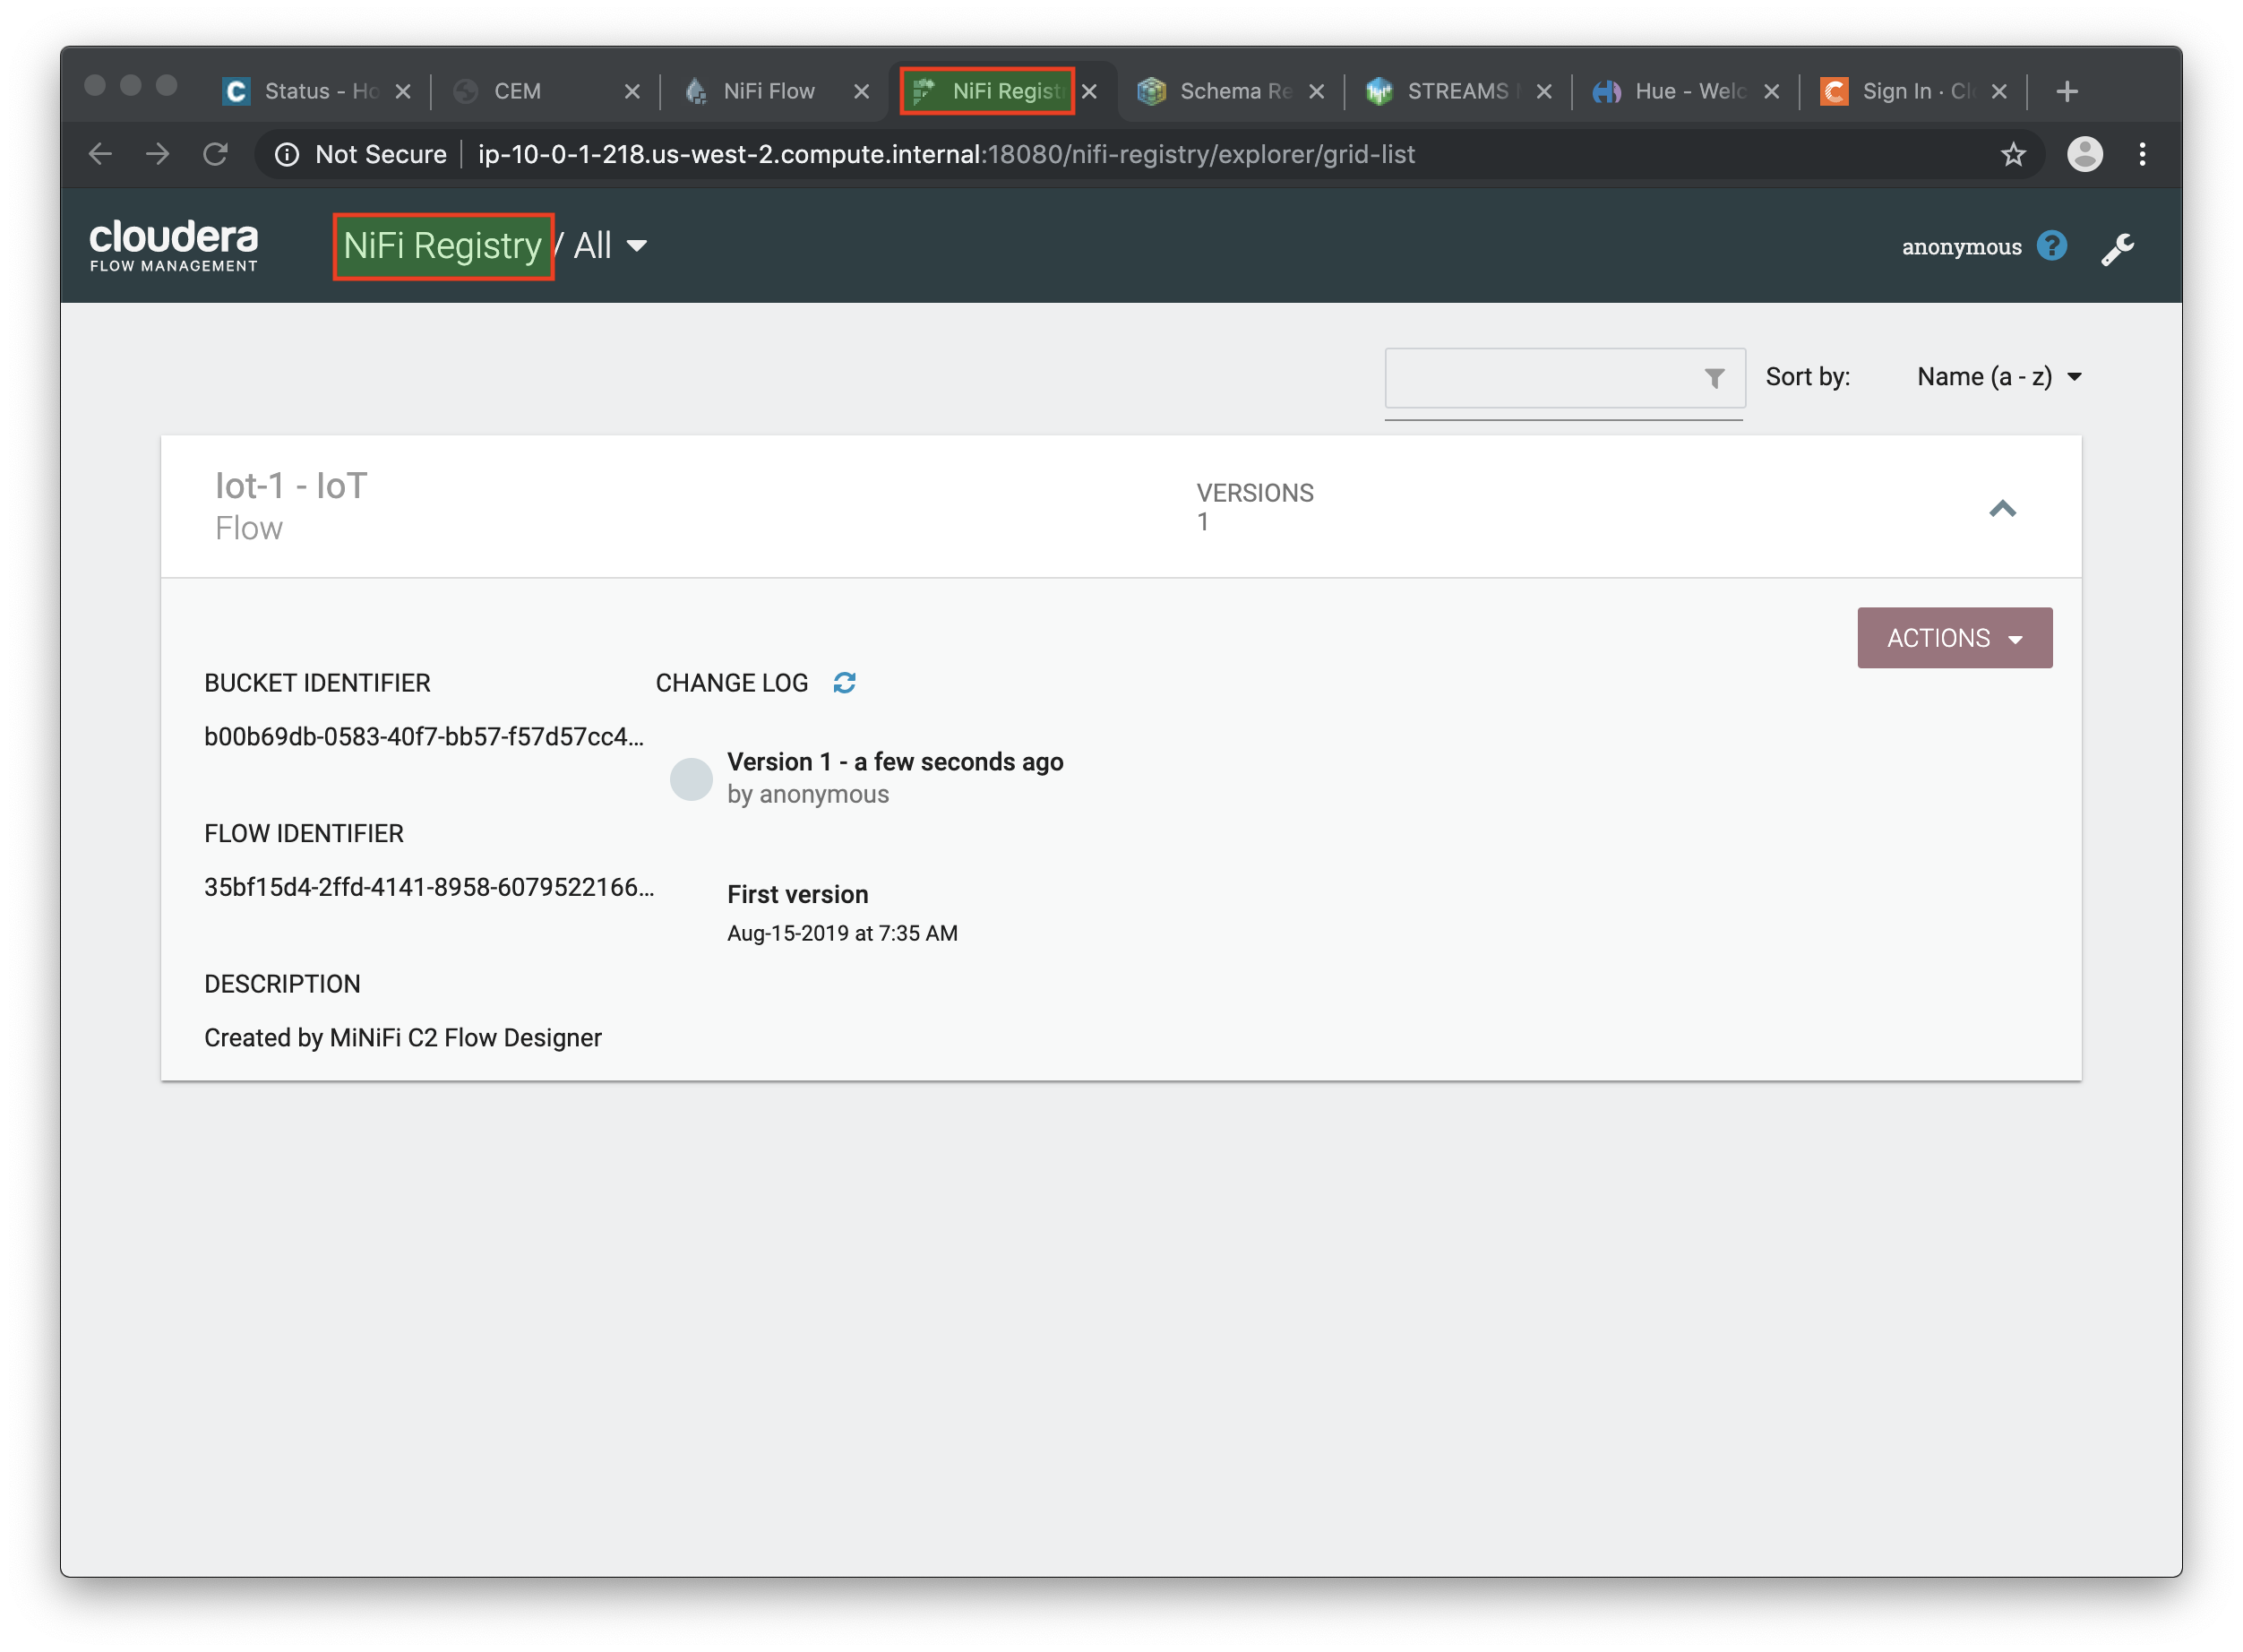This screenshot has width=2243, height=1652.
Task: Switch to the NiFi Flow tab
Action: coord(768,91)
